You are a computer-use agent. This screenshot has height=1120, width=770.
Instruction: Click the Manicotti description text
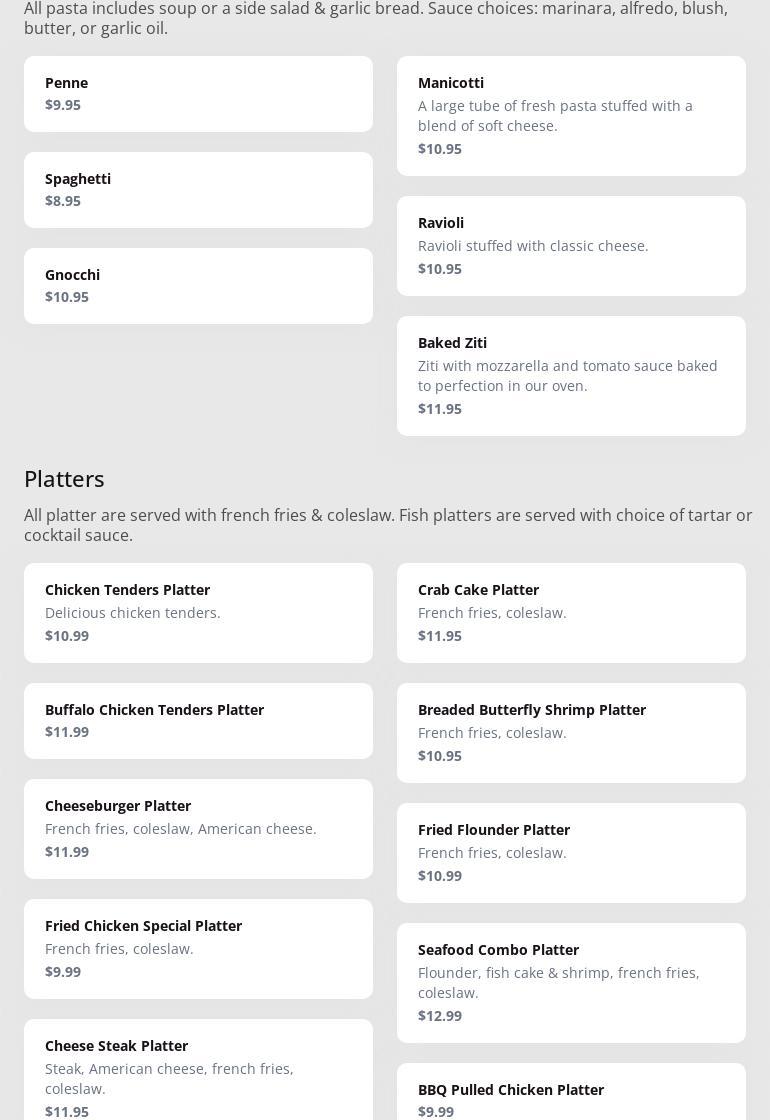pos(555,116)
